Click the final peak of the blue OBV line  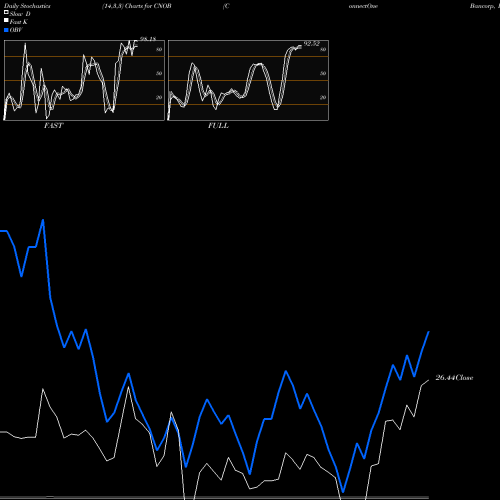(x=429, y=332)
